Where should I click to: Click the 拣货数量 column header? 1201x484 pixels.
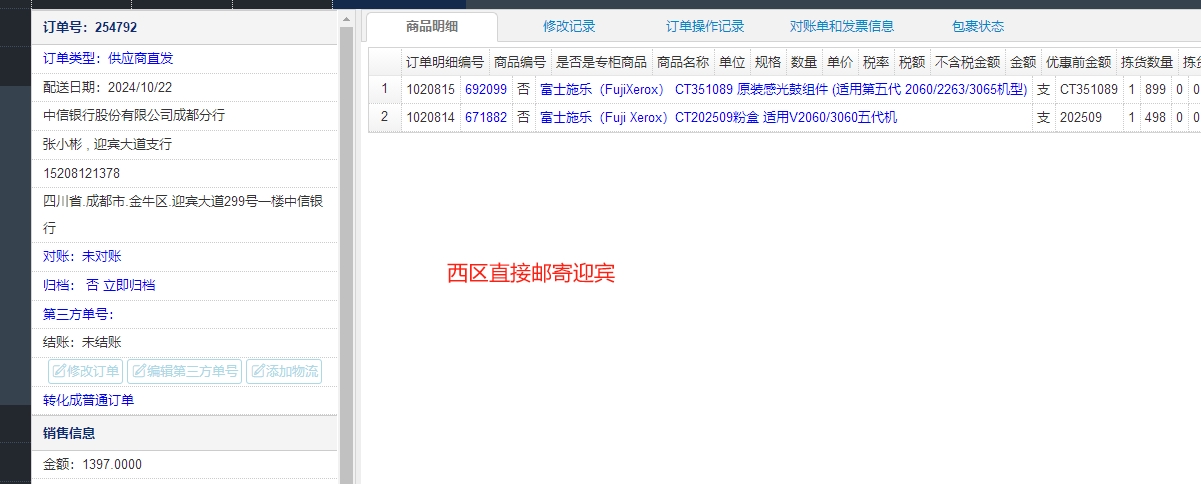1147,61
